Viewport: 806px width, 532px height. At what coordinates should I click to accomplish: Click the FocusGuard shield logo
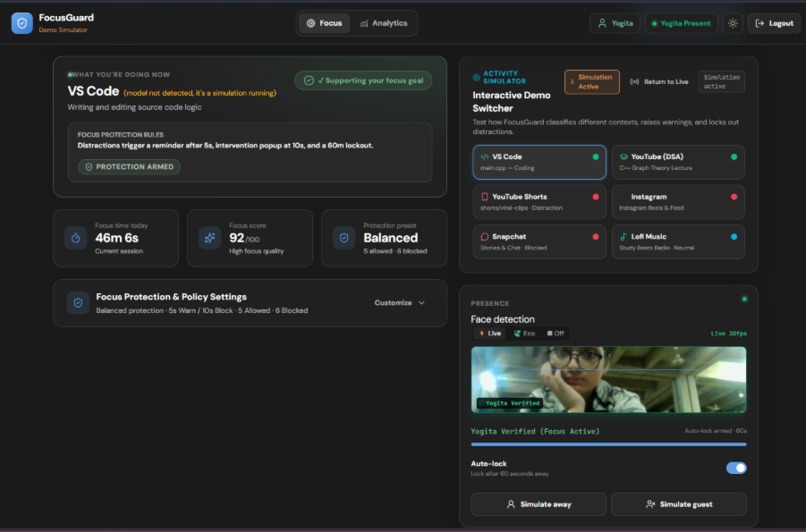coord(22,23)
